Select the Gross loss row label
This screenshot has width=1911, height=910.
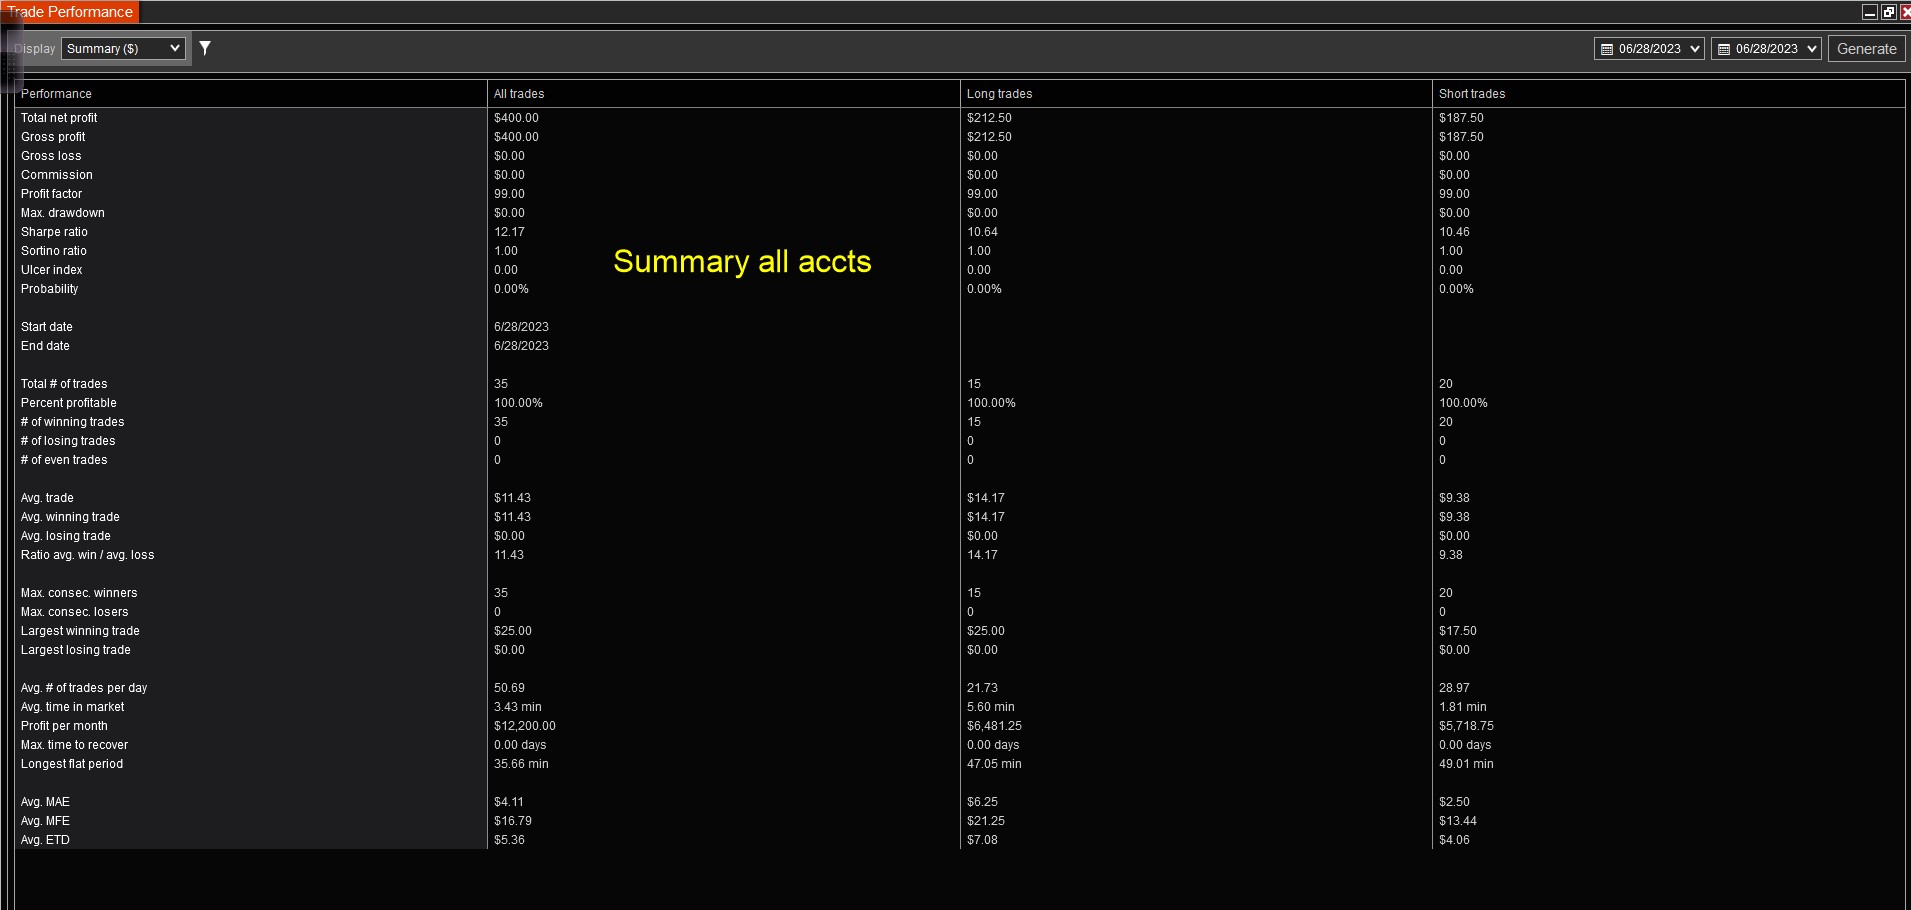(x=51, y=156)
